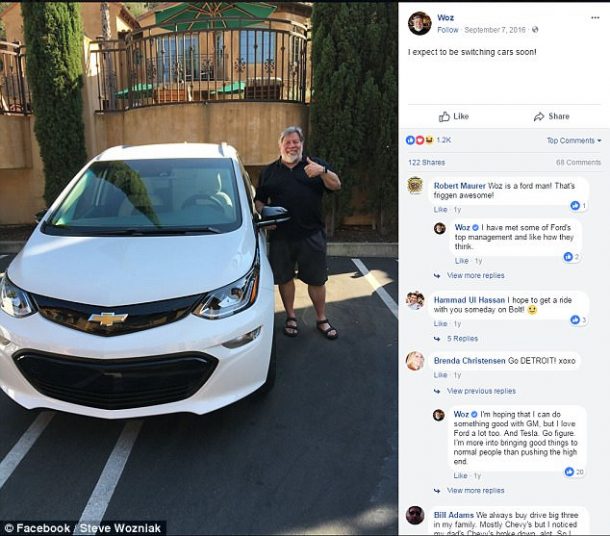Expand View more replies under Ford comment

[x=475, y=275]
